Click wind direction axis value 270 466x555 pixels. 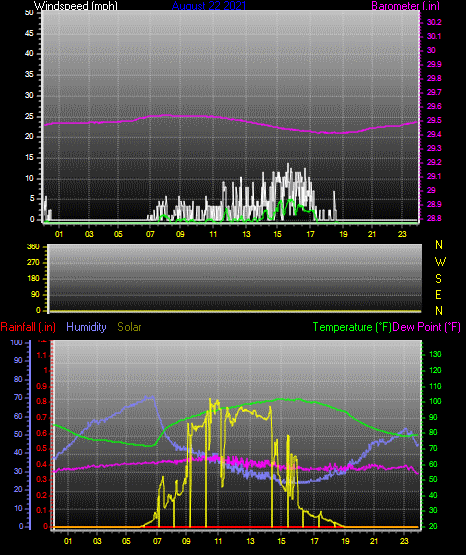pyautogui.click(x=33, y=263)
